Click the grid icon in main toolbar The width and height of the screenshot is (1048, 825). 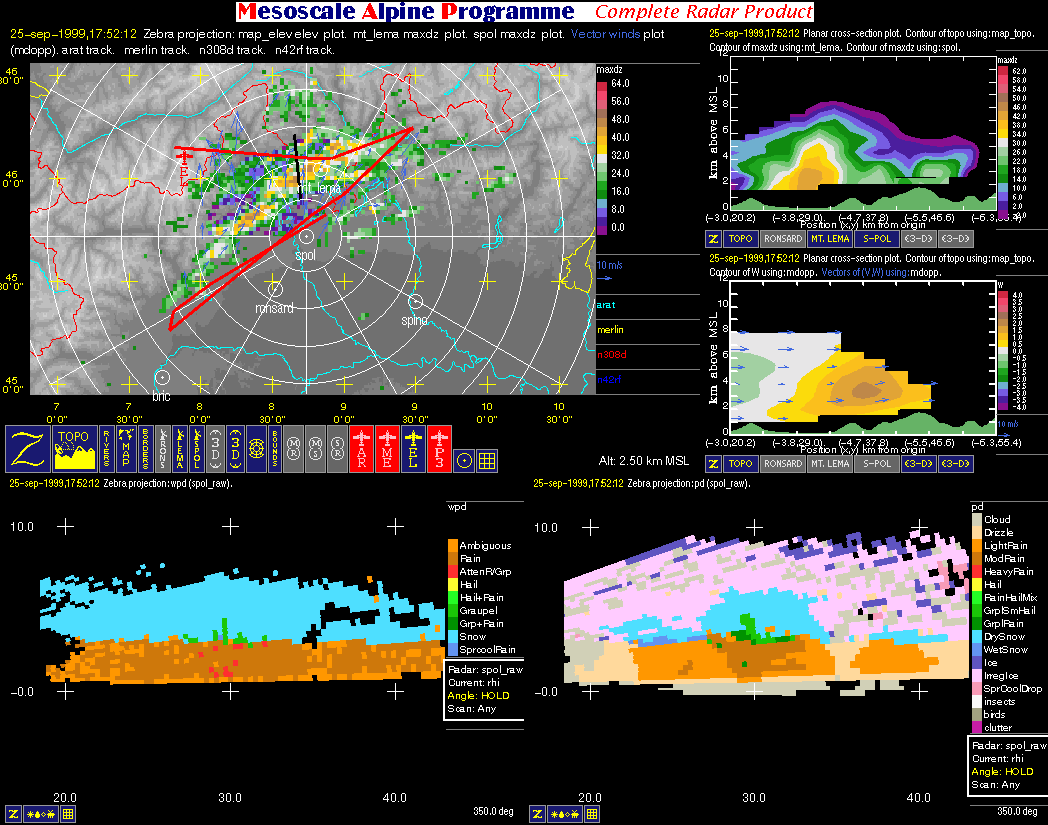coord(487,460)
